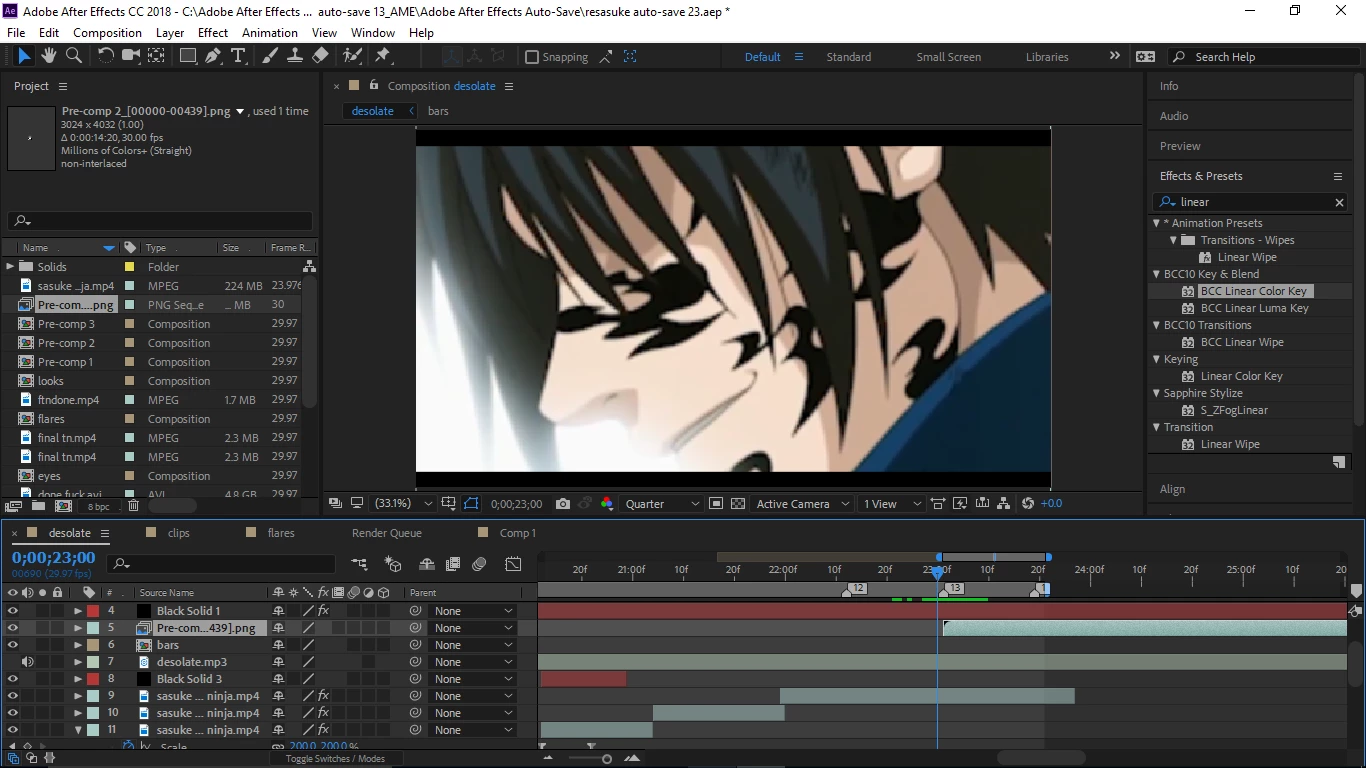The image size is (1366, 768).
Task: Open the Quarter resolution dropdown
Action: [660, 504]
